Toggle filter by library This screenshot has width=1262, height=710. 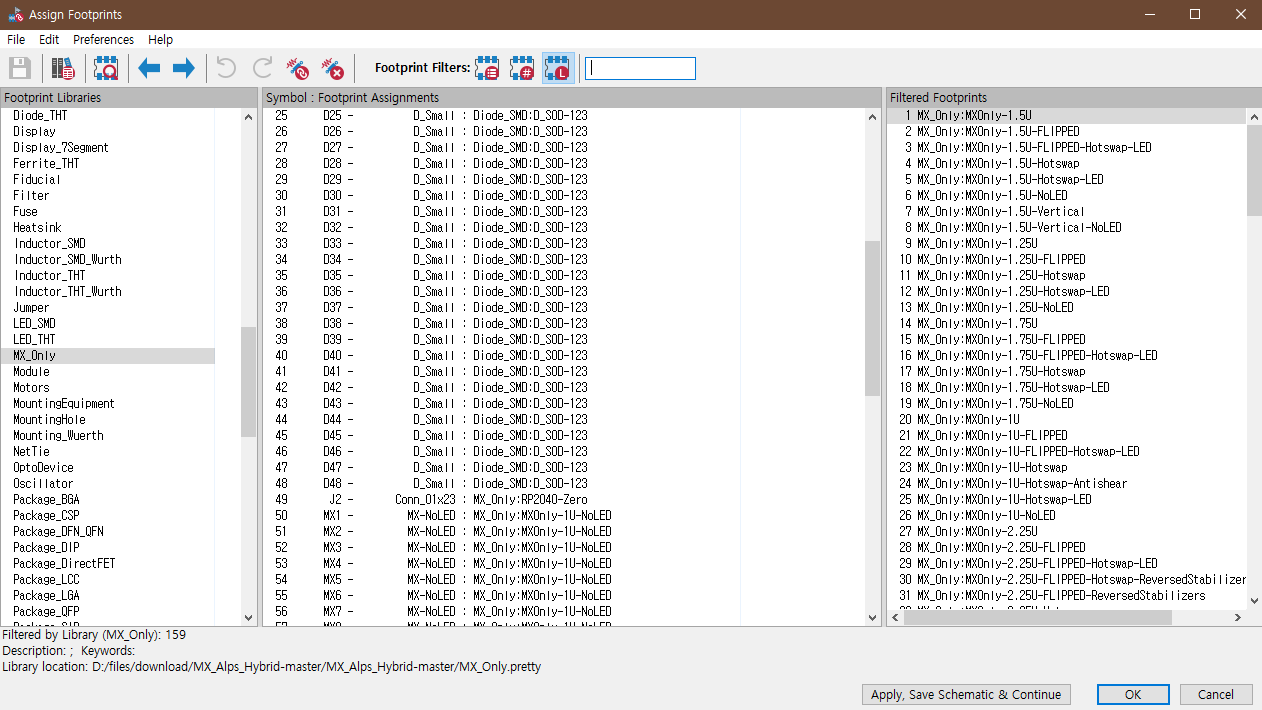point(558,69)
